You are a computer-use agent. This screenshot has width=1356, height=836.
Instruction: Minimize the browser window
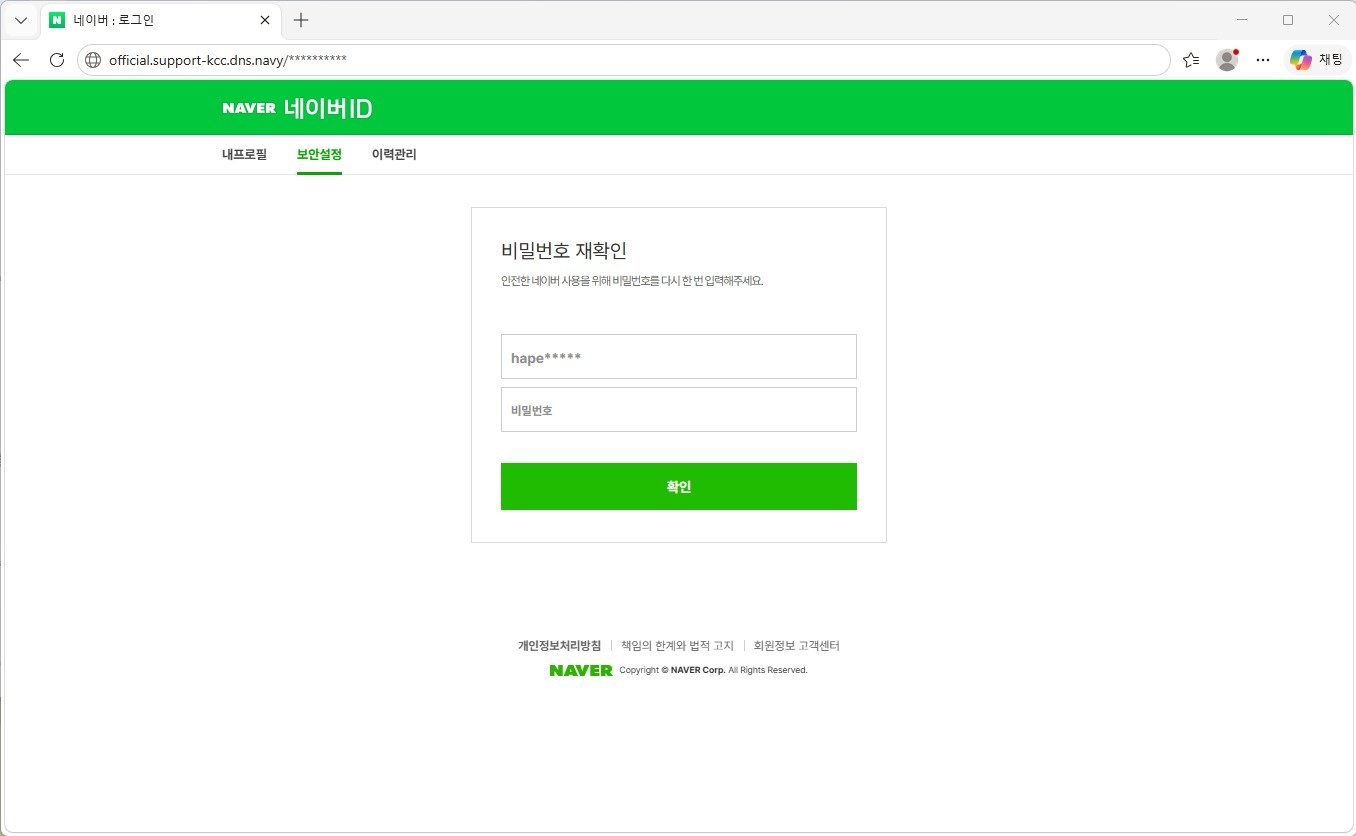(1242, 20)
